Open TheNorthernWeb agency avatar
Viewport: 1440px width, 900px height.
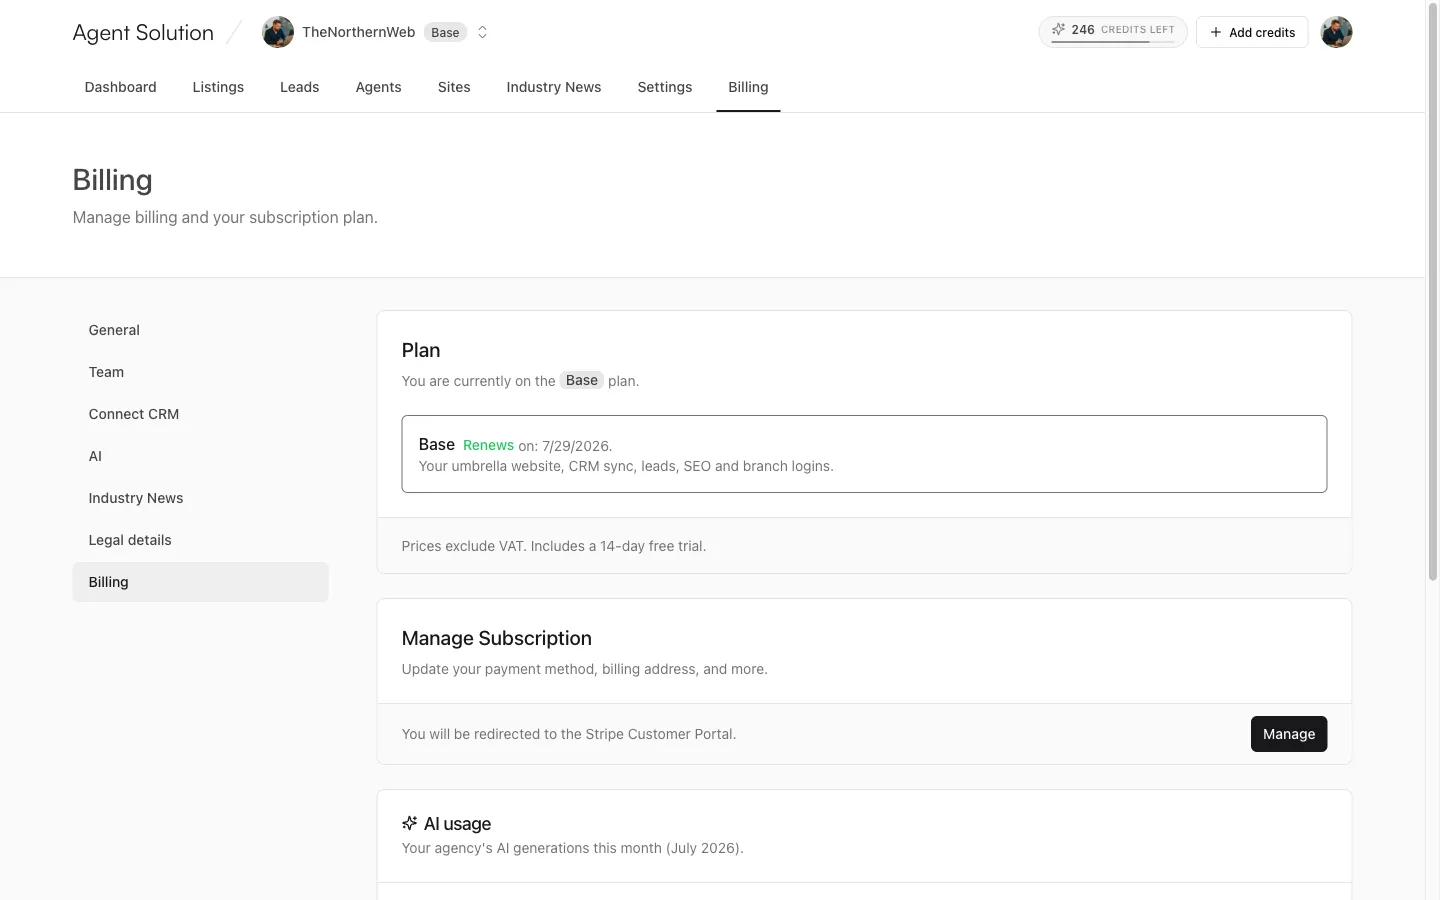tap(278, 32)
